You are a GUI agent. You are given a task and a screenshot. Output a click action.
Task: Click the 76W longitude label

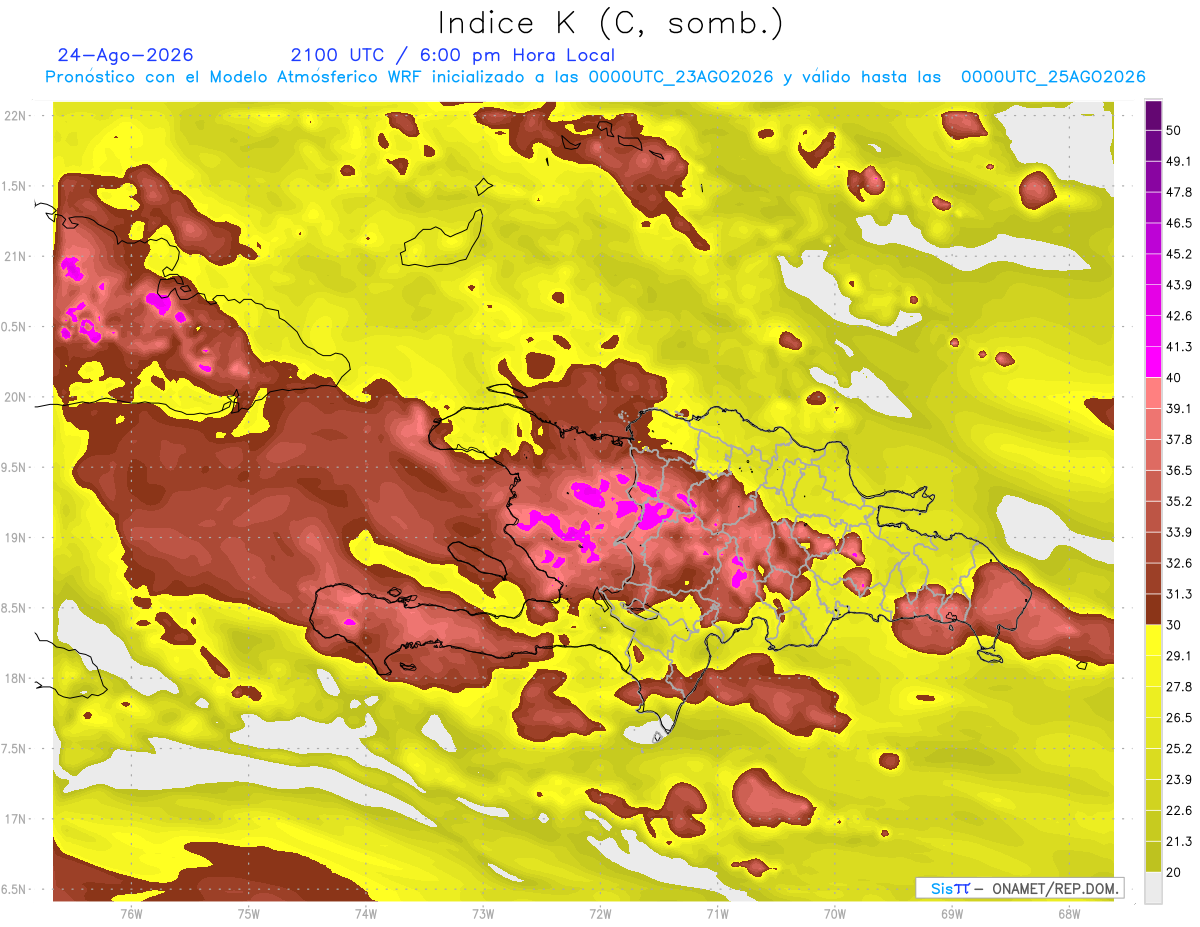point(131,913)
